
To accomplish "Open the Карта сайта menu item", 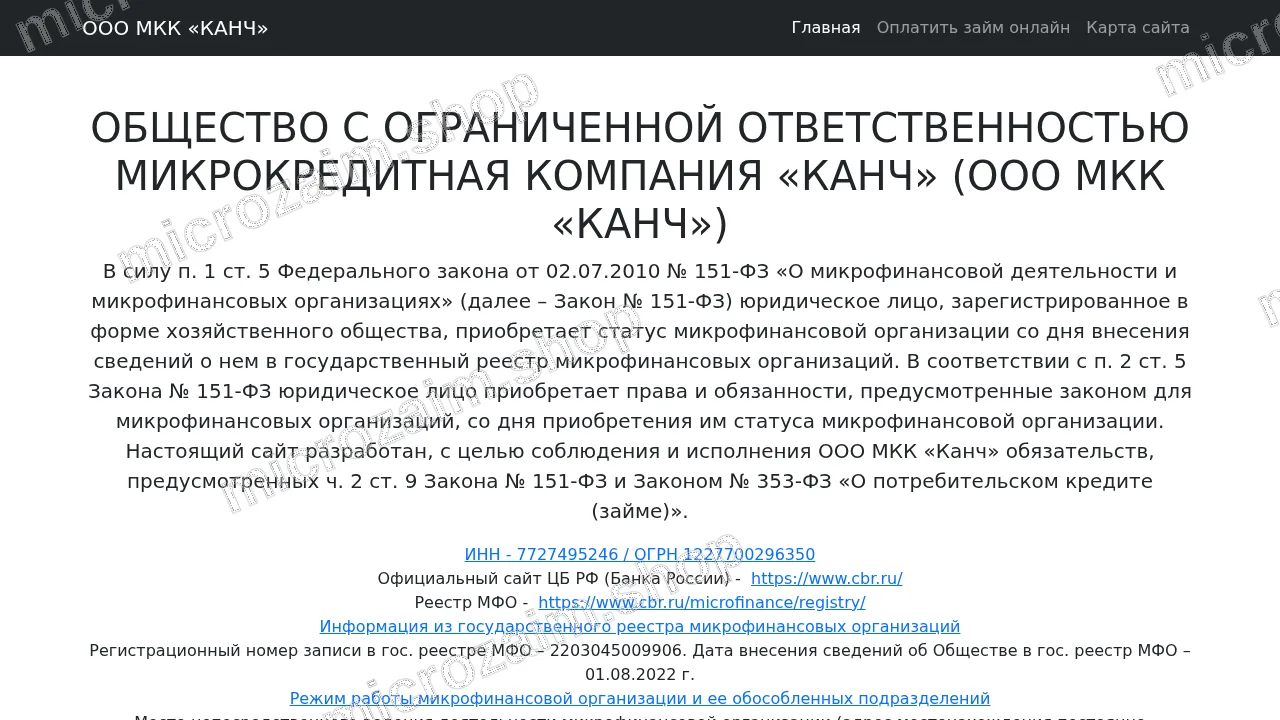I will click(x=1138, y=28).
